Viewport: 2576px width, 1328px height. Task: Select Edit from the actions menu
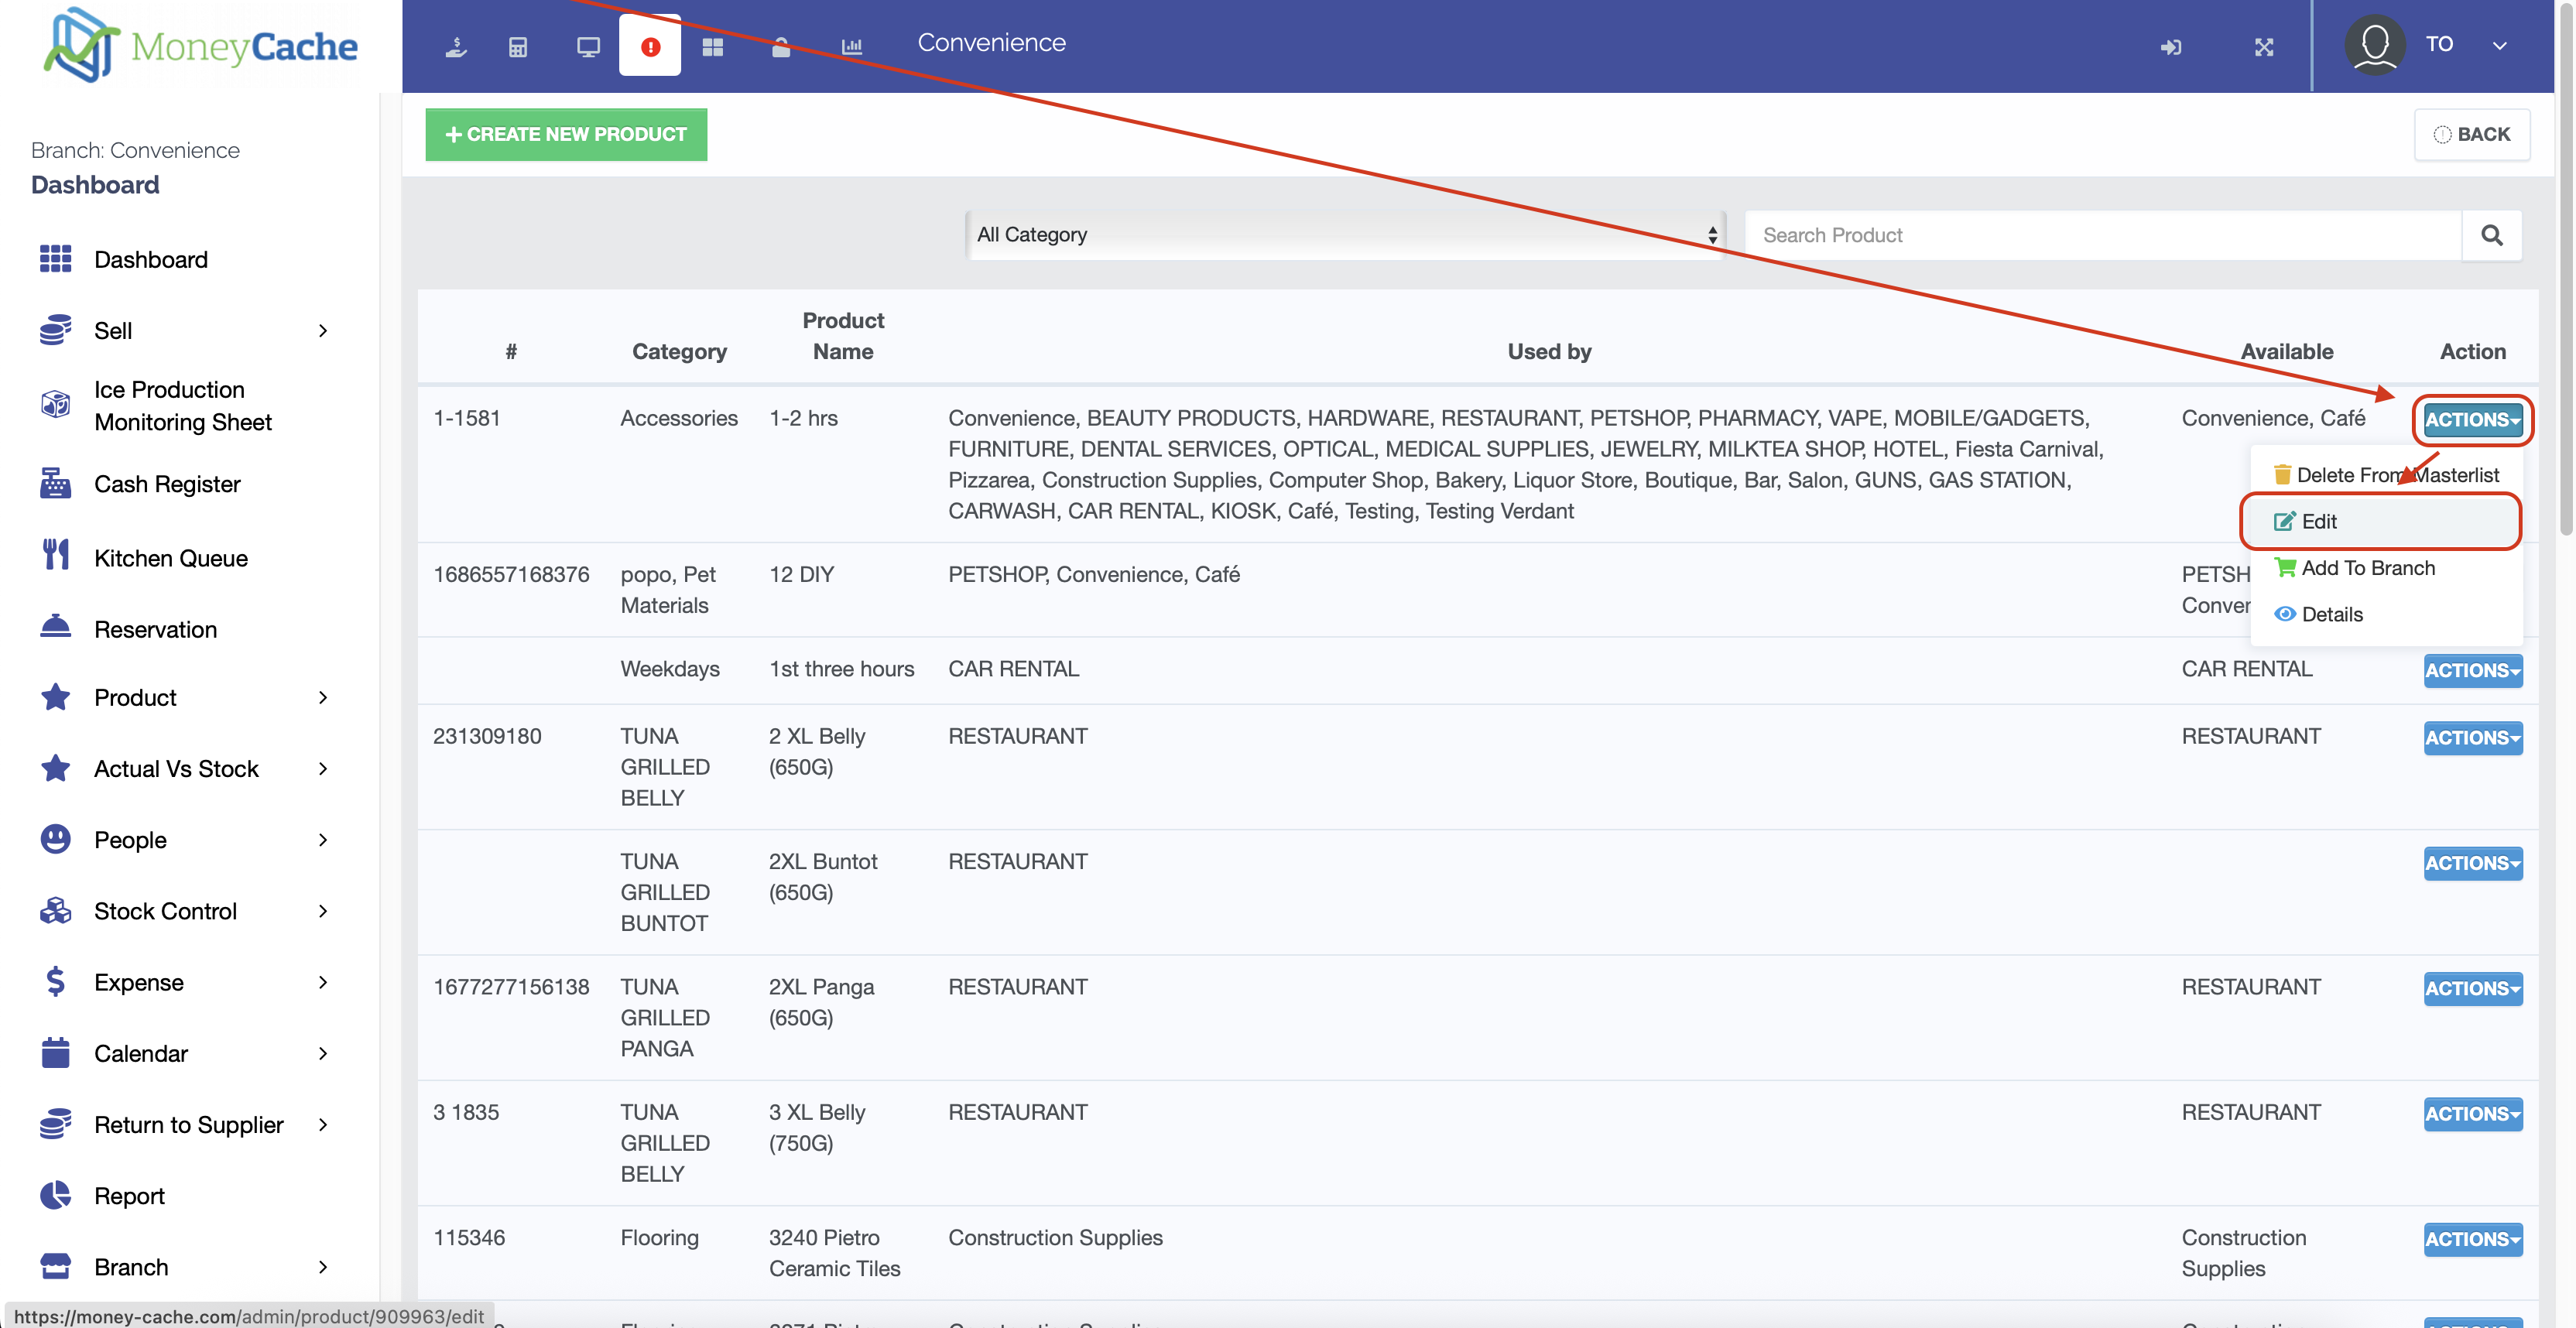pos(2318,521)
